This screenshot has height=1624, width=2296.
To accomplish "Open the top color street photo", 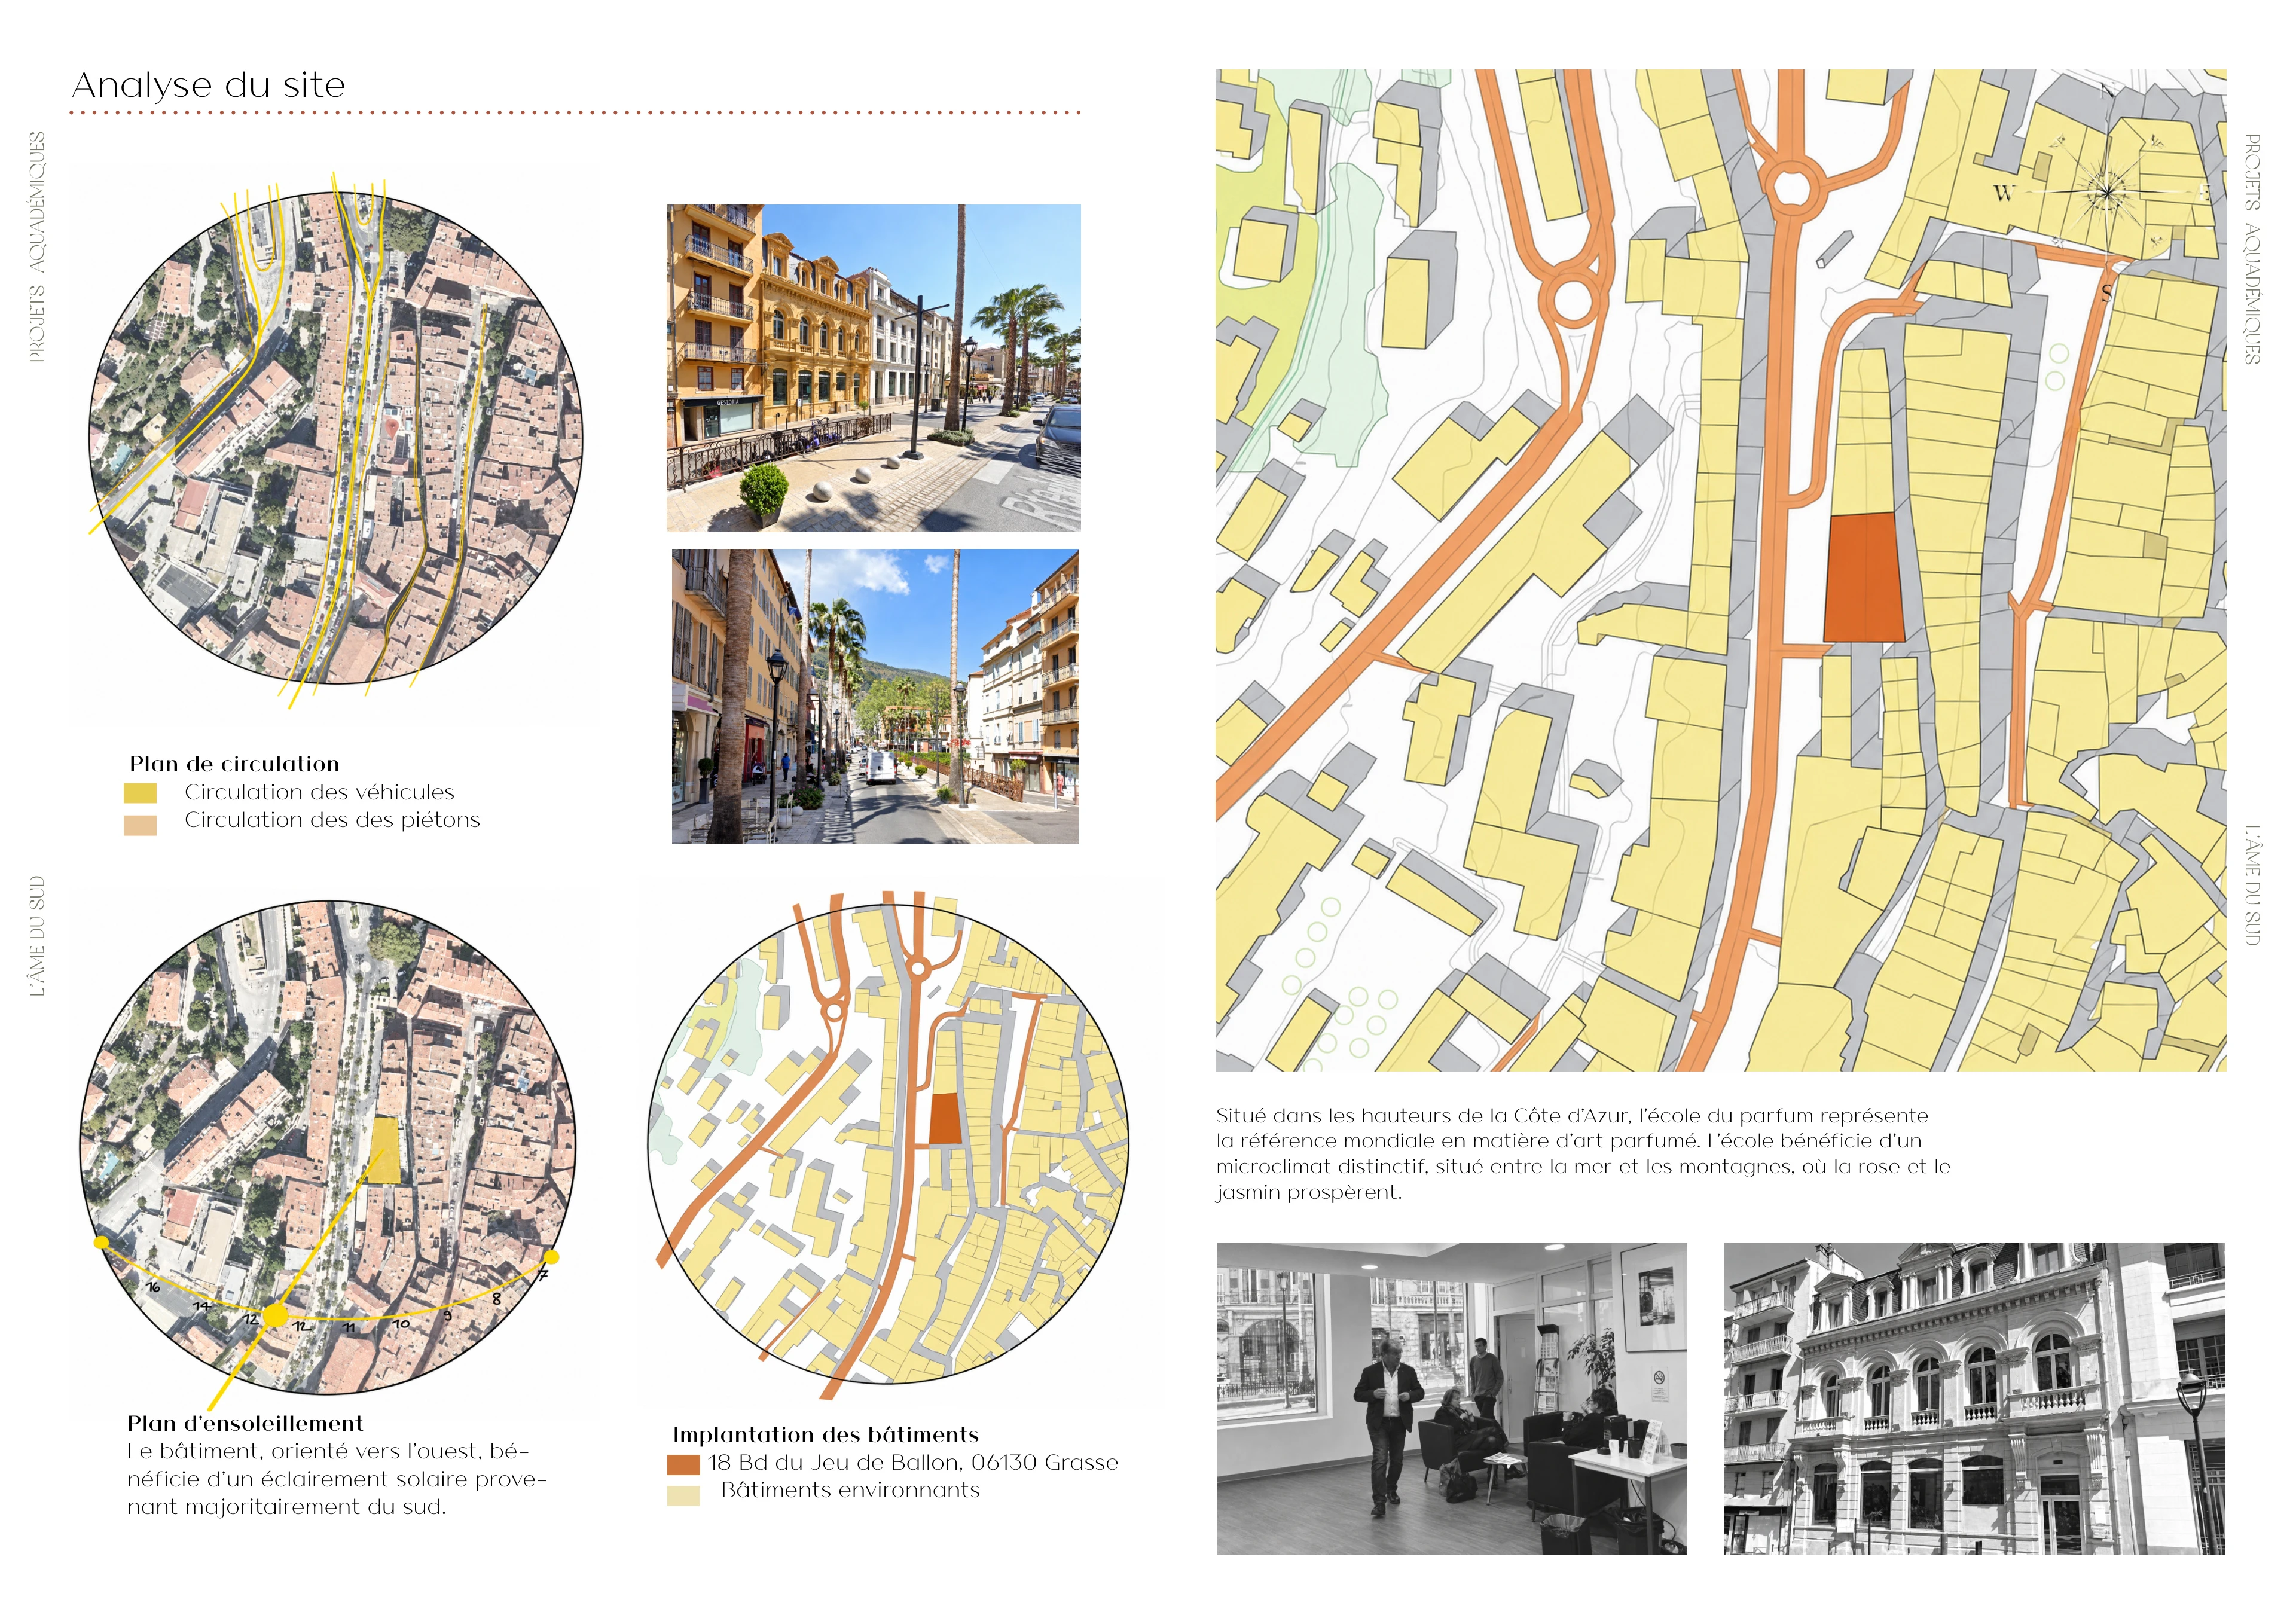I will 874,368.
